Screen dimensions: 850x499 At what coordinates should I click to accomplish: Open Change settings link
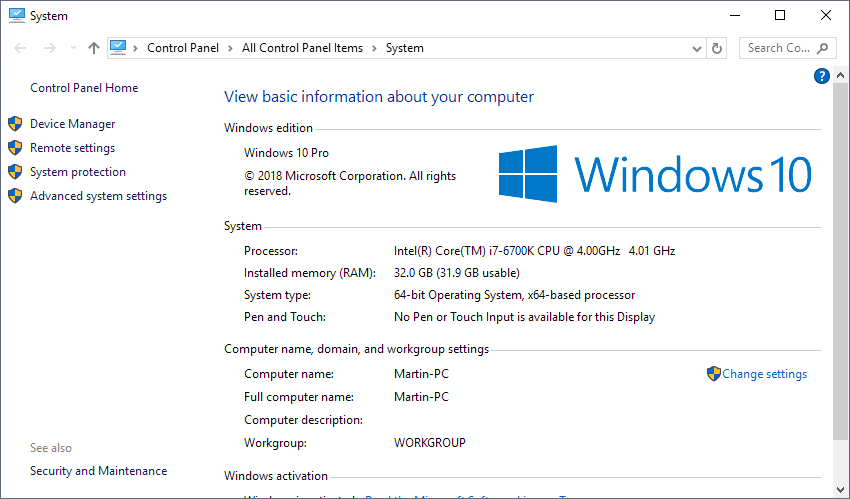pos(764,374)
